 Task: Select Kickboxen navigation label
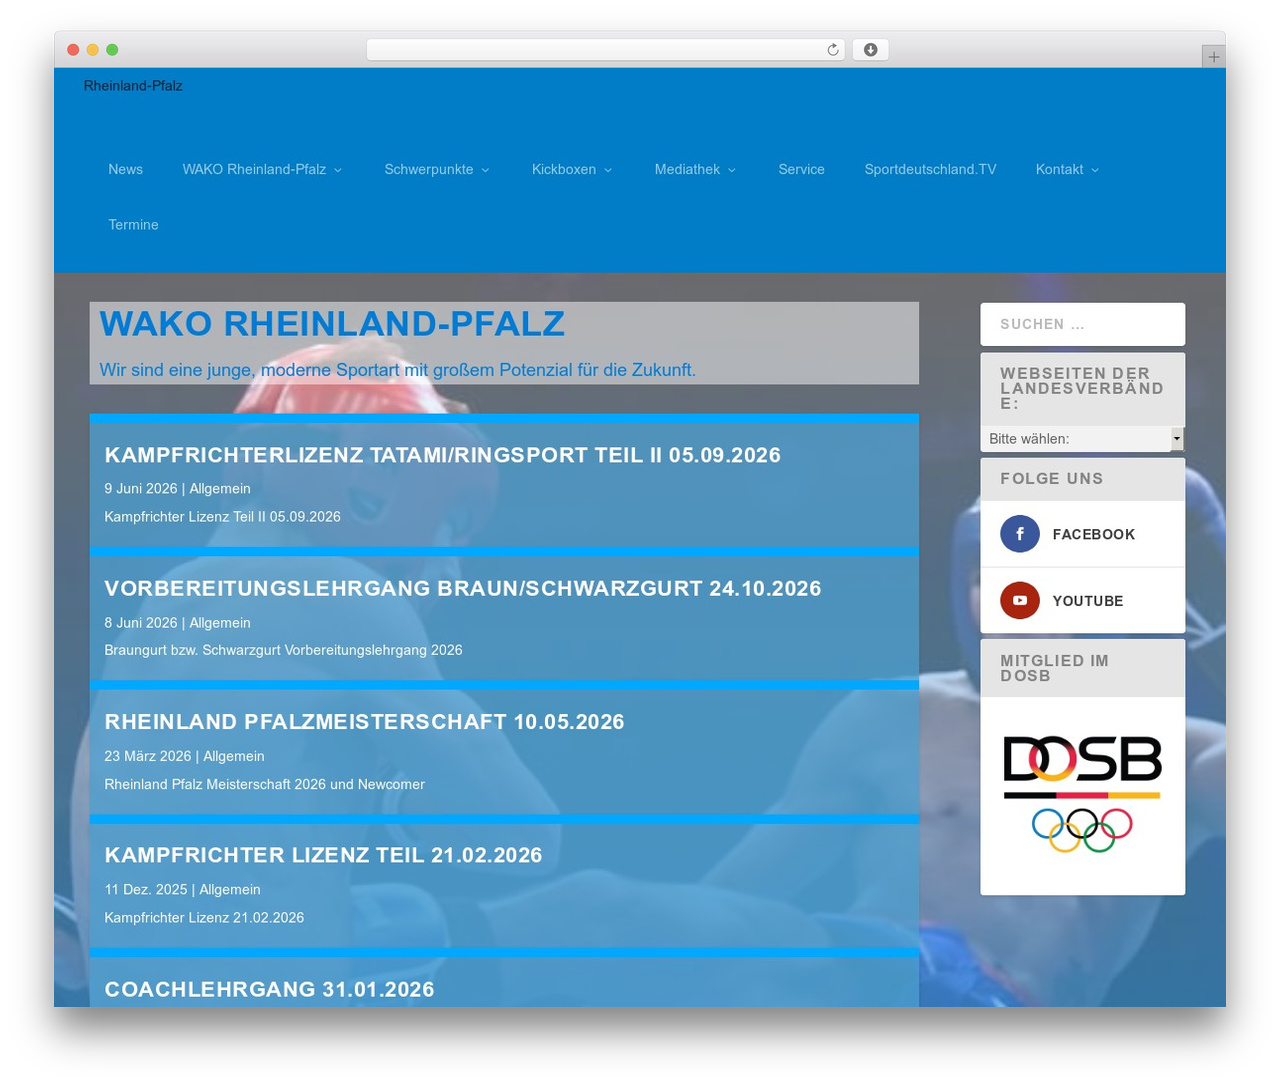click(564, 169)
